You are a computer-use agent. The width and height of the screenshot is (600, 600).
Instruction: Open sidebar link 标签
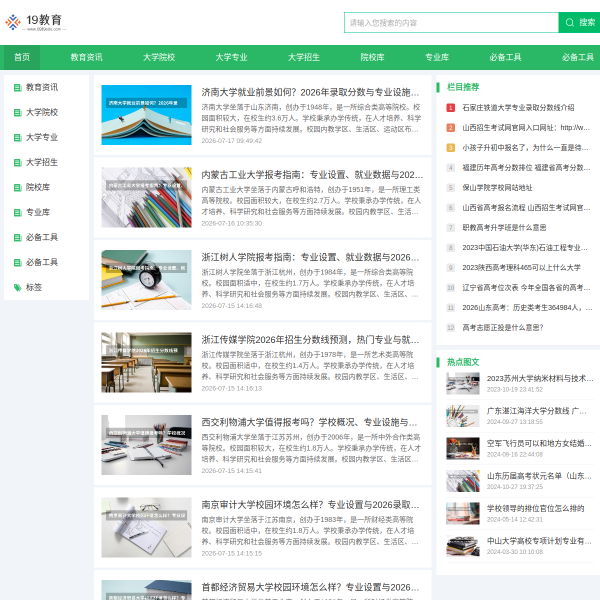coord(34,287)
